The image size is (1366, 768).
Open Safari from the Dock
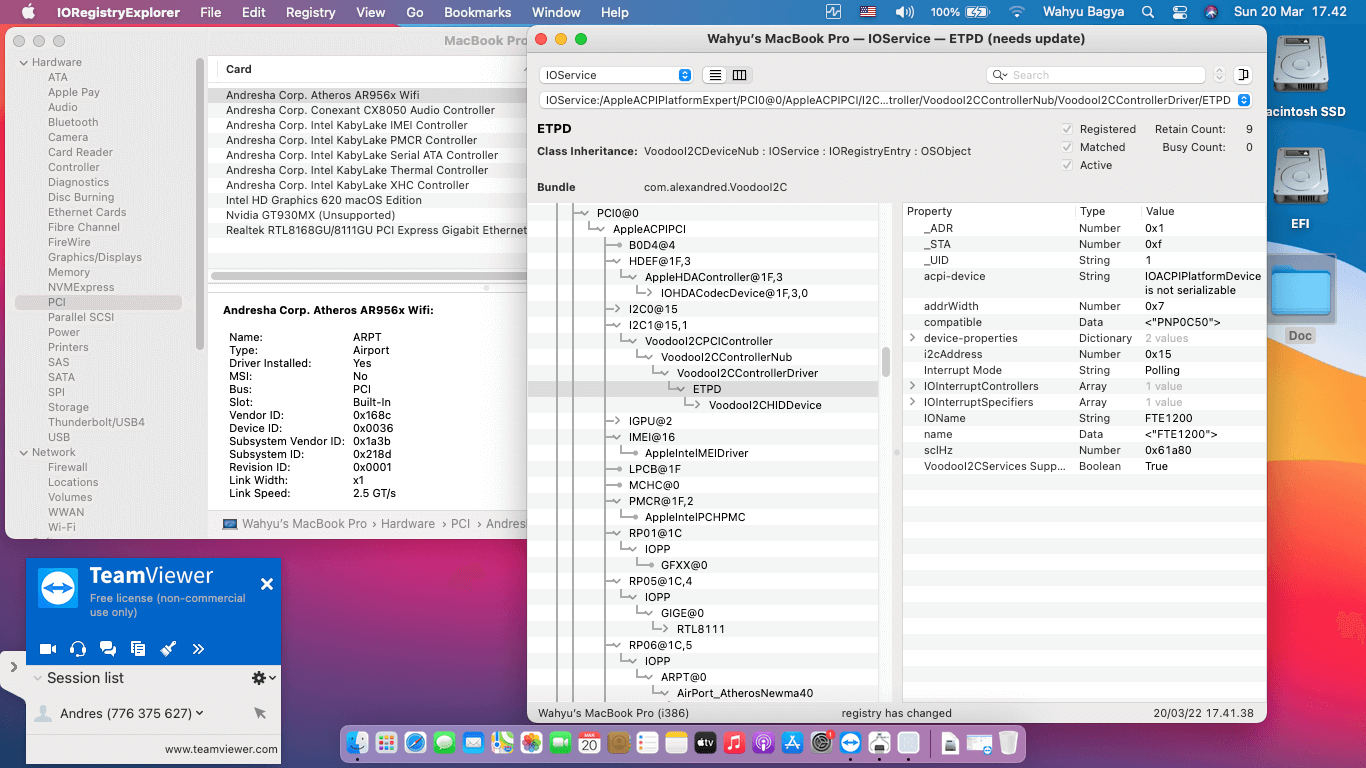[x=415, y=743]
